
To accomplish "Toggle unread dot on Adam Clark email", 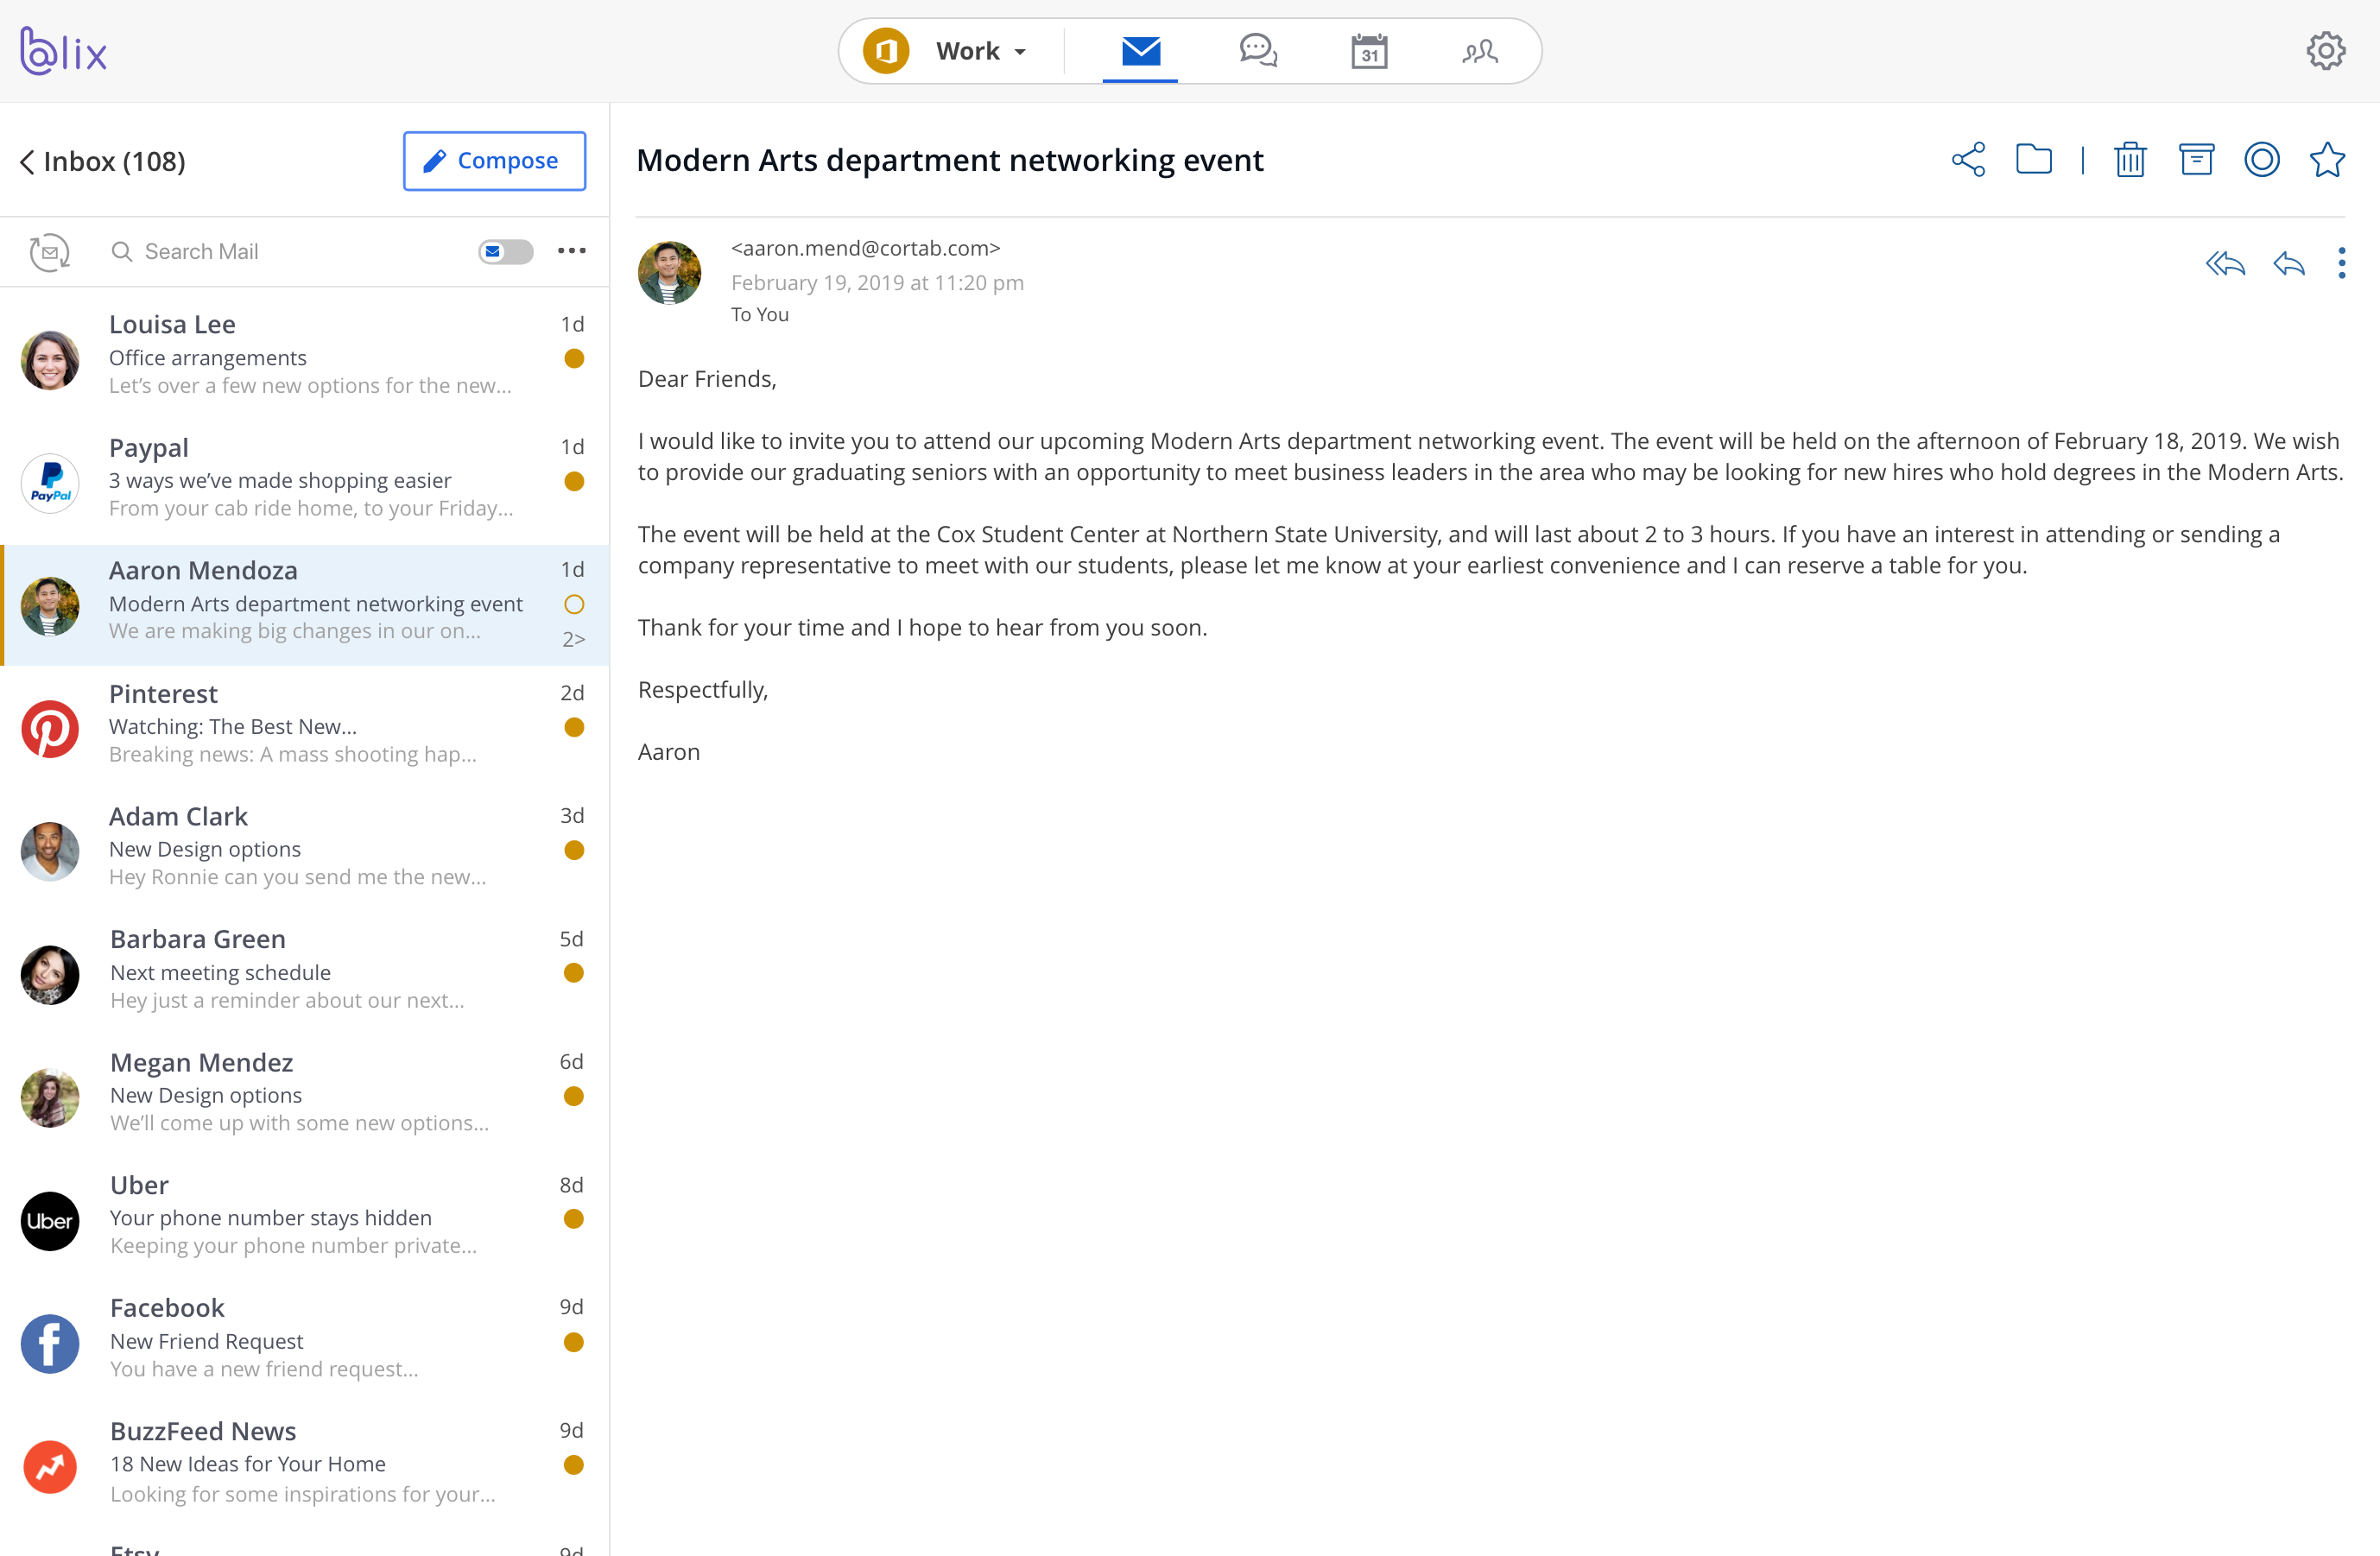I will [x=574, y=850].
